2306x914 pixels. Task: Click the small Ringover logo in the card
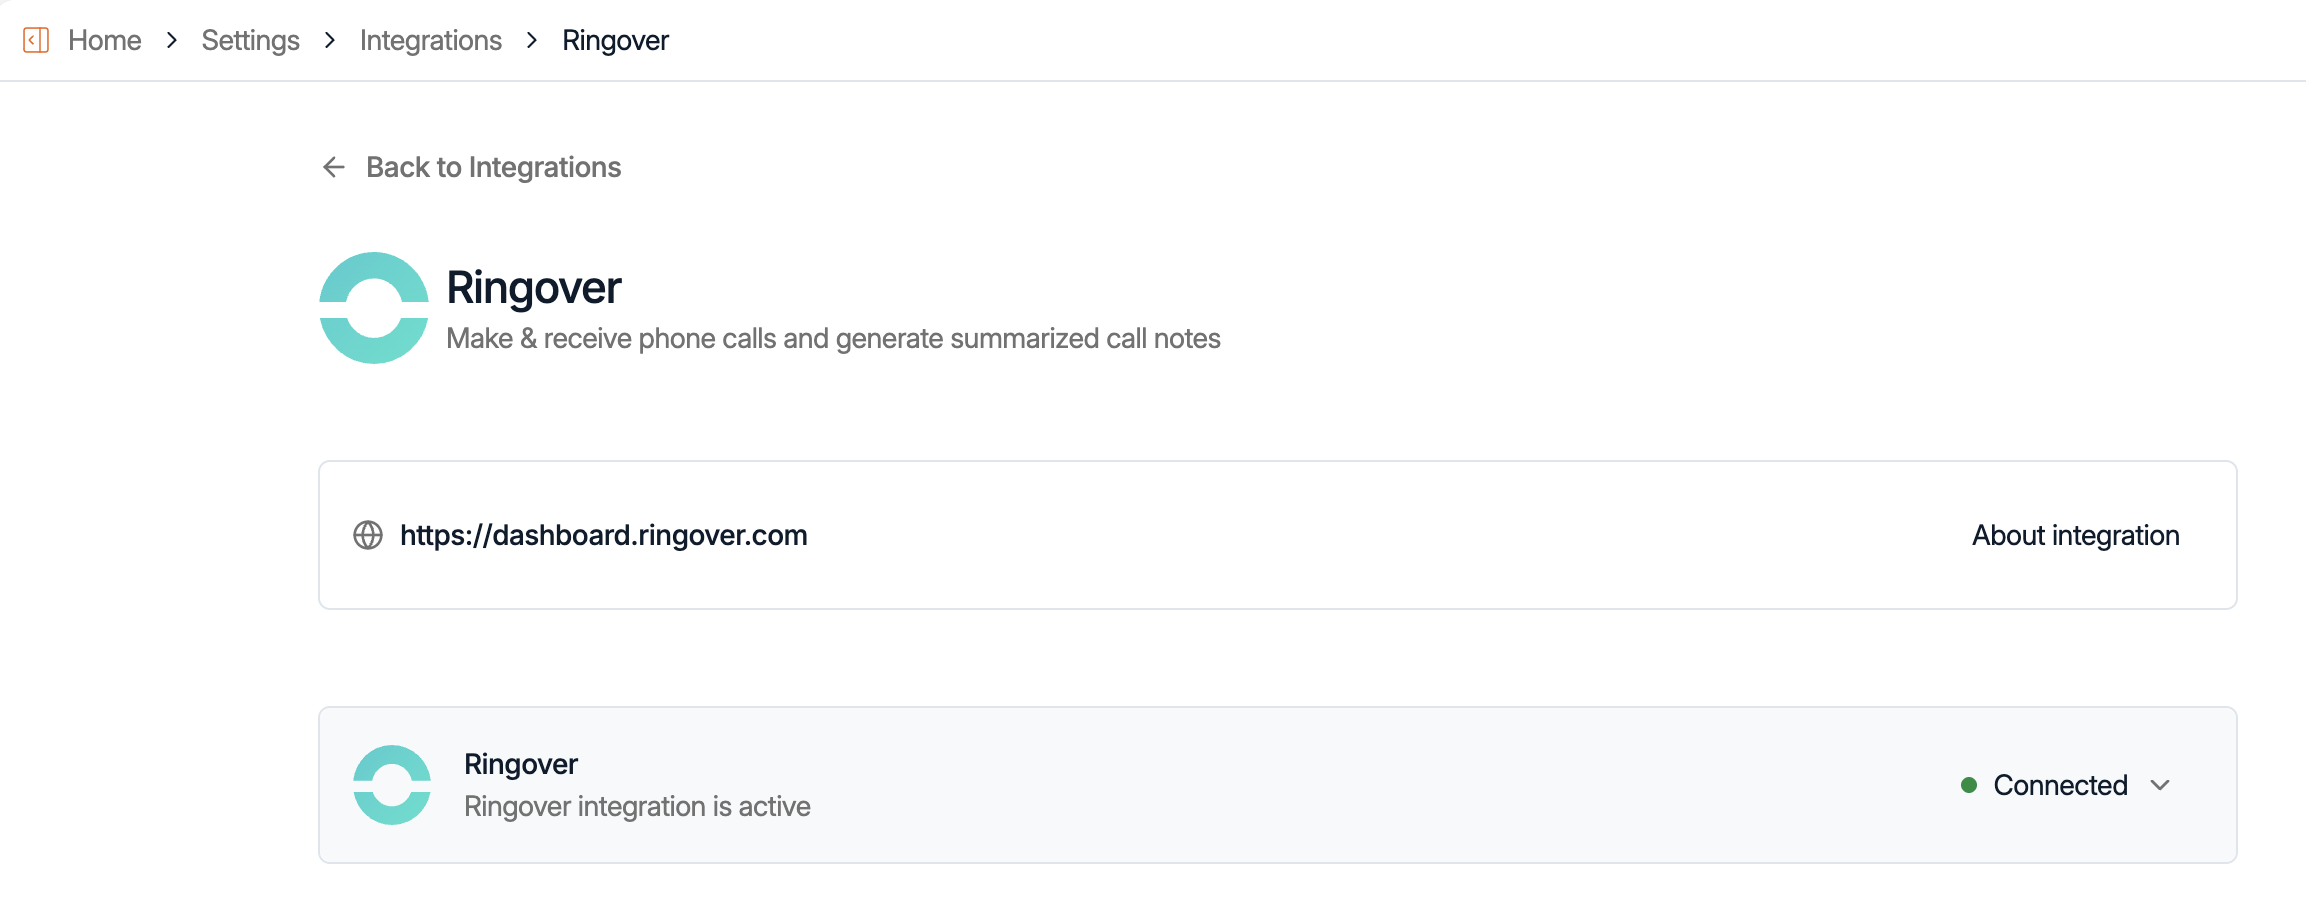[x=392, y=785]
